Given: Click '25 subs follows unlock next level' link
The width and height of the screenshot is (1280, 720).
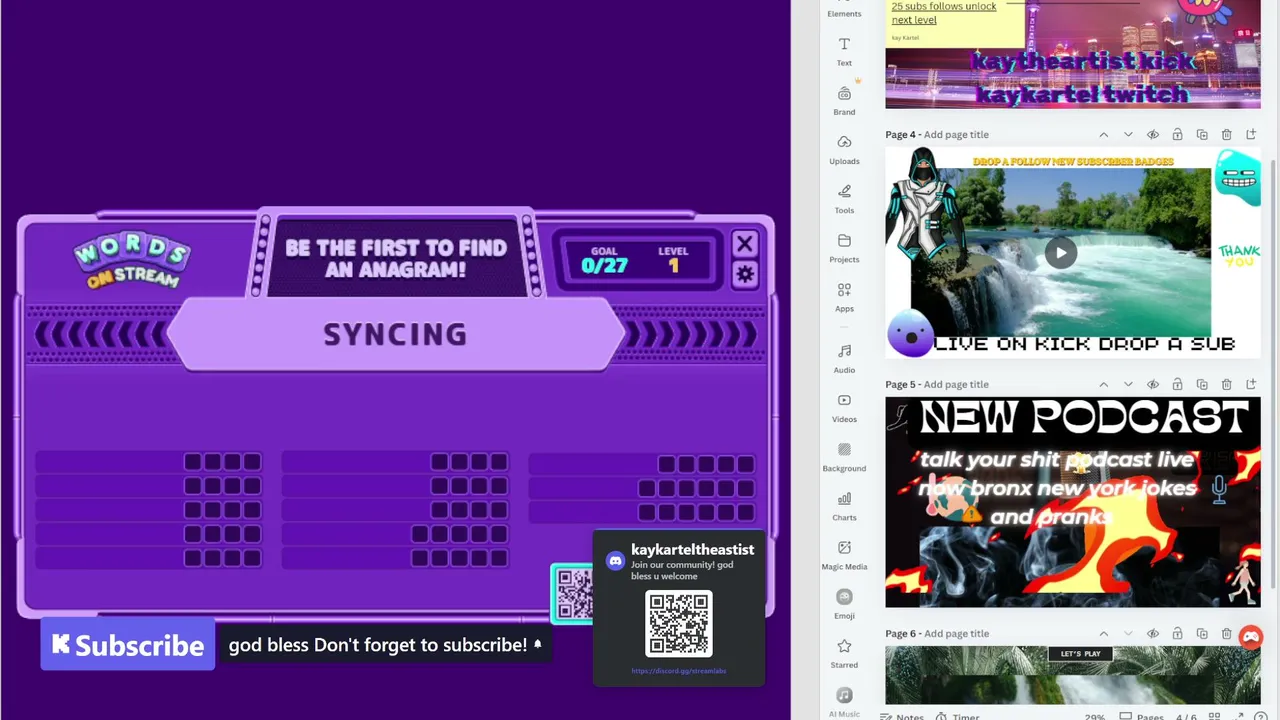Looking at the screenshot, I should pos(944,12).
